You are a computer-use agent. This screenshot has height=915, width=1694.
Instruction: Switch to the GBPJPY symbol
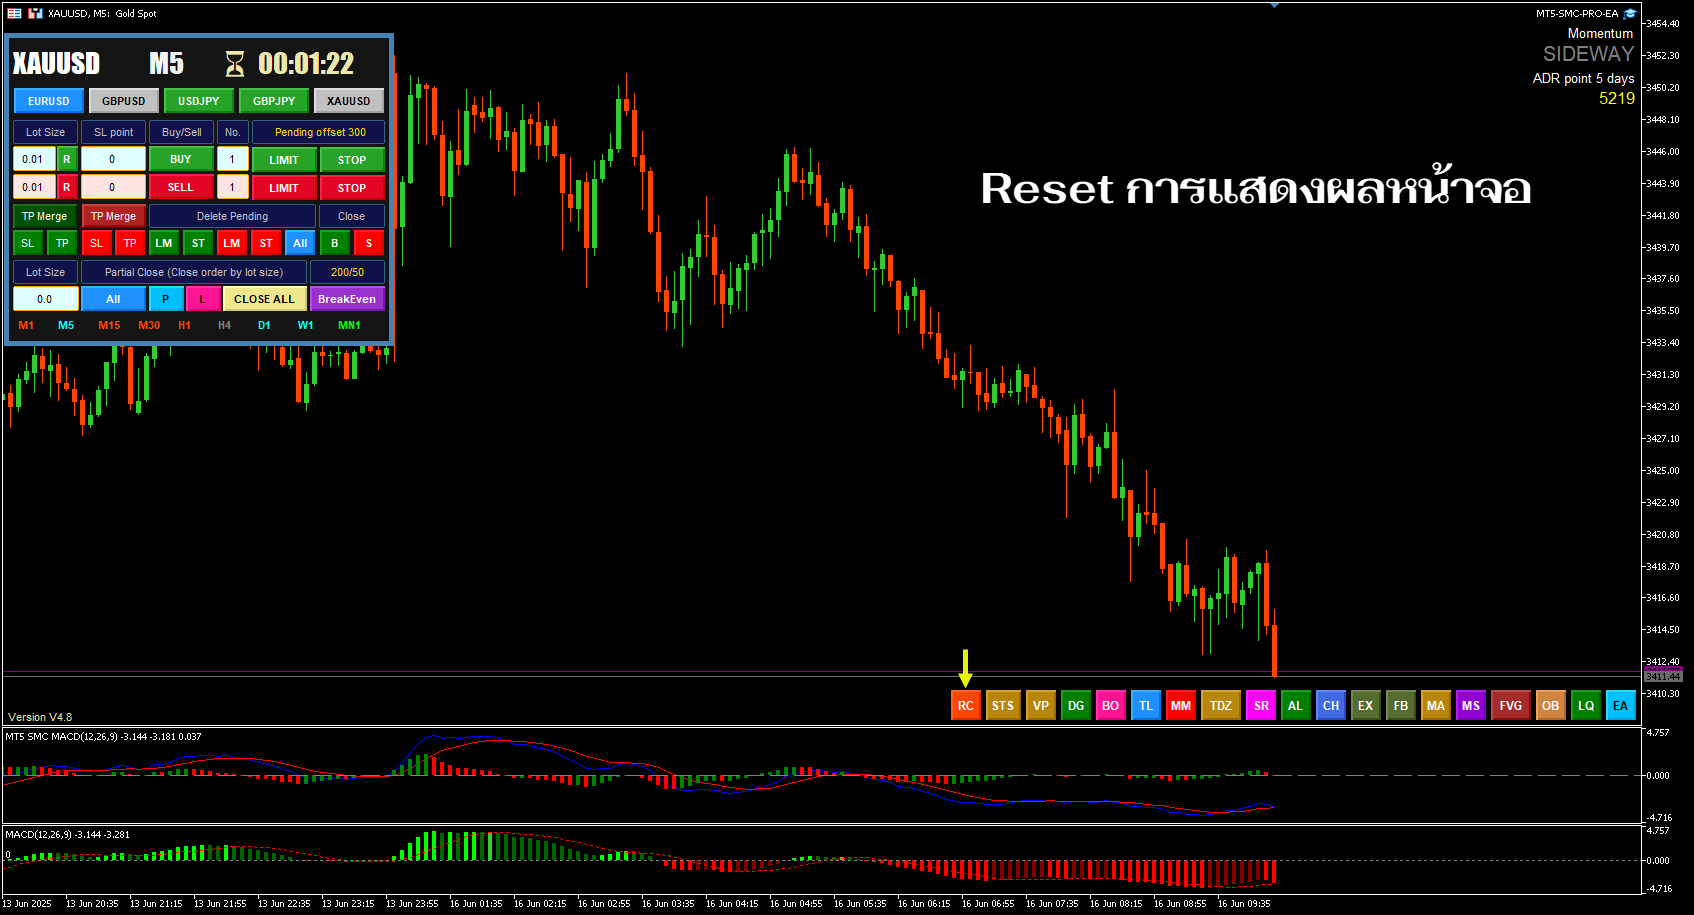[274, 101]
